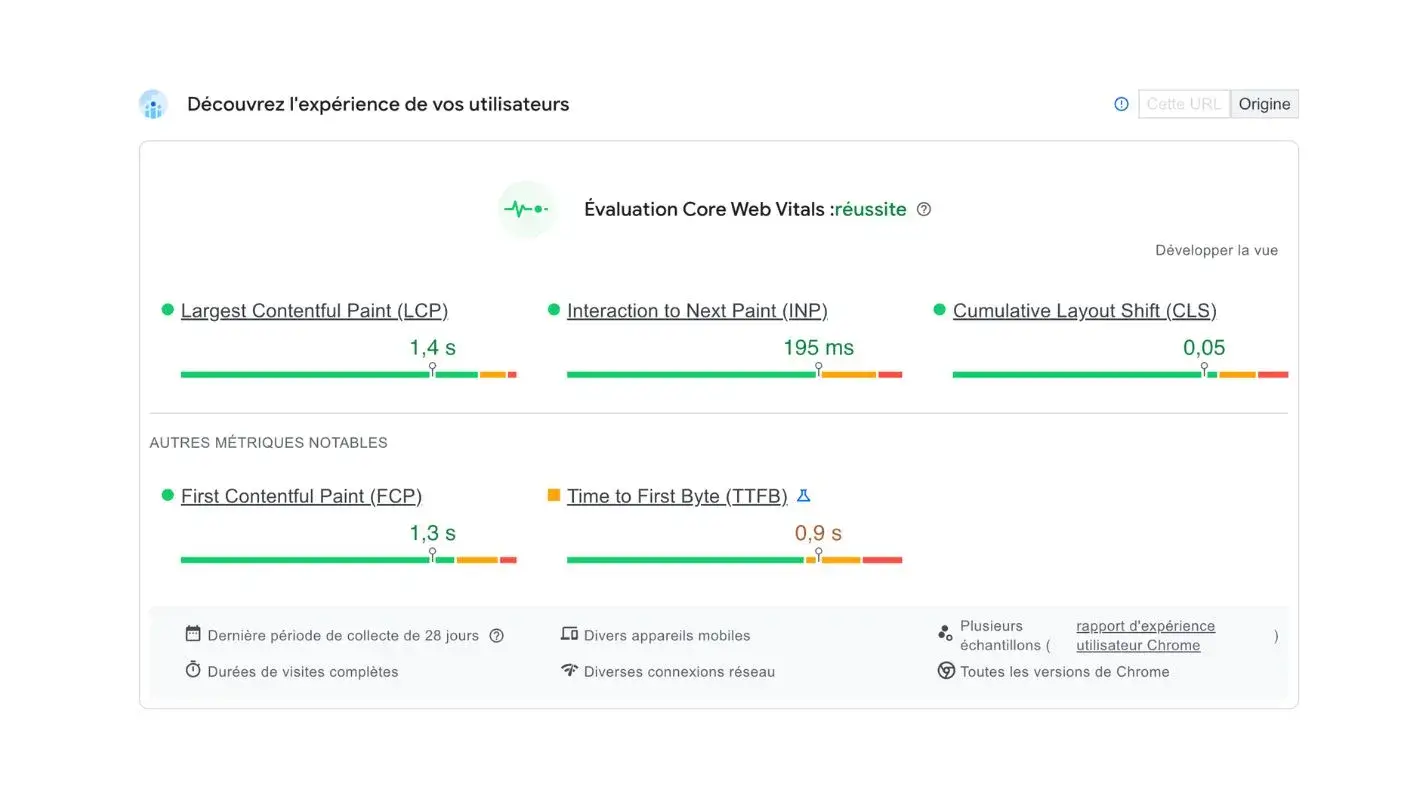The image size is (1420, 800).
Task: Open Largest Contentful Paint (LCP) link
Action: (314, 311)
